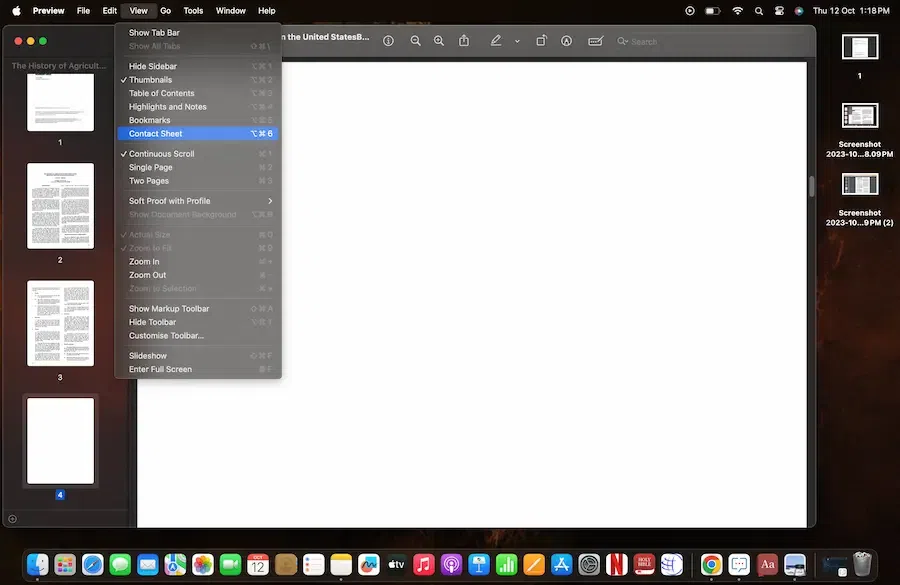
Task: Choose Hide Sidebar in View menu
Action: (198, 67)
